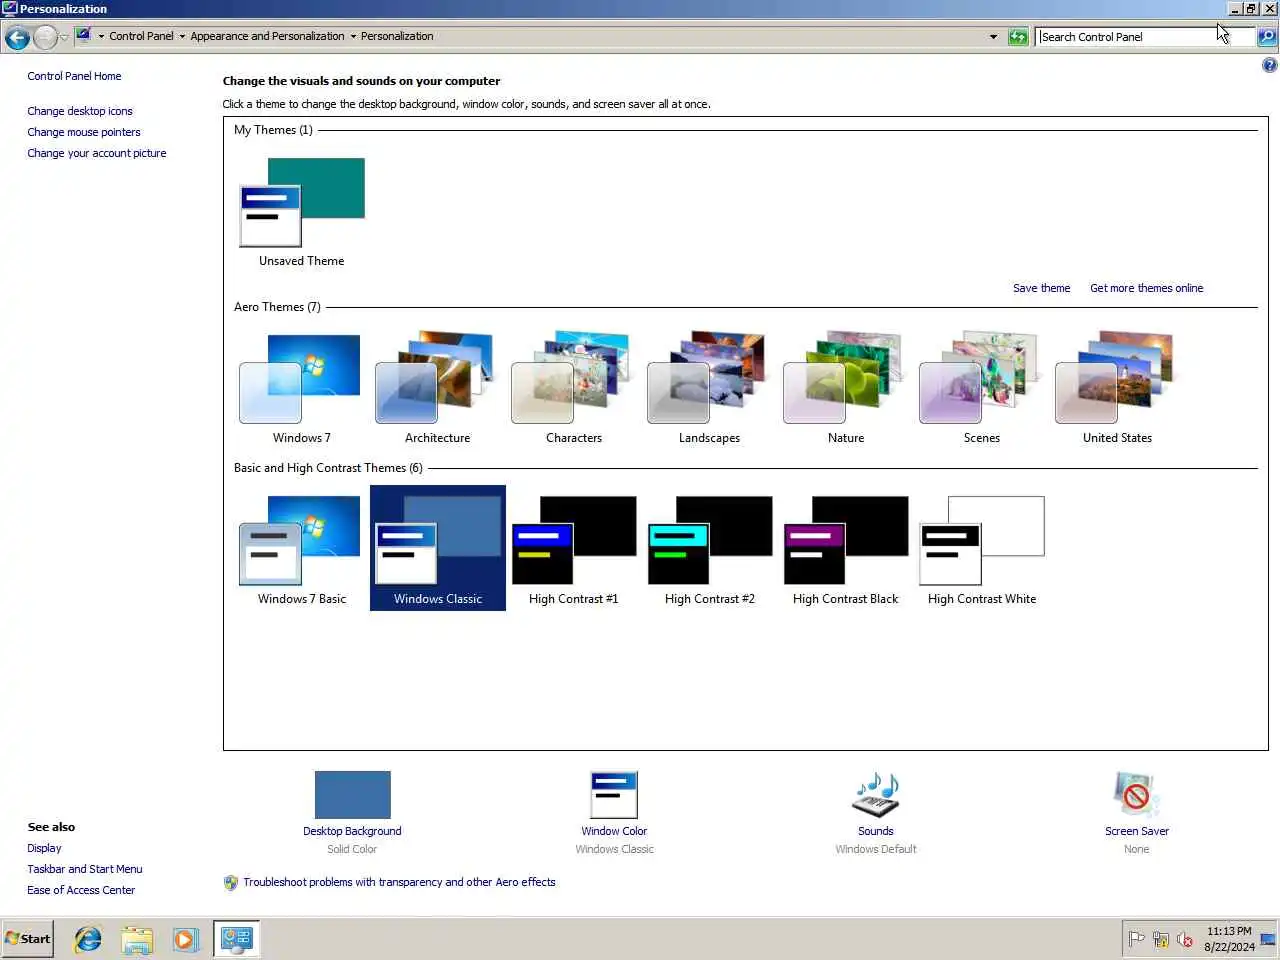Click the Save theme link
This screenshot has height=960, width=1280.
coord(1041,288)
